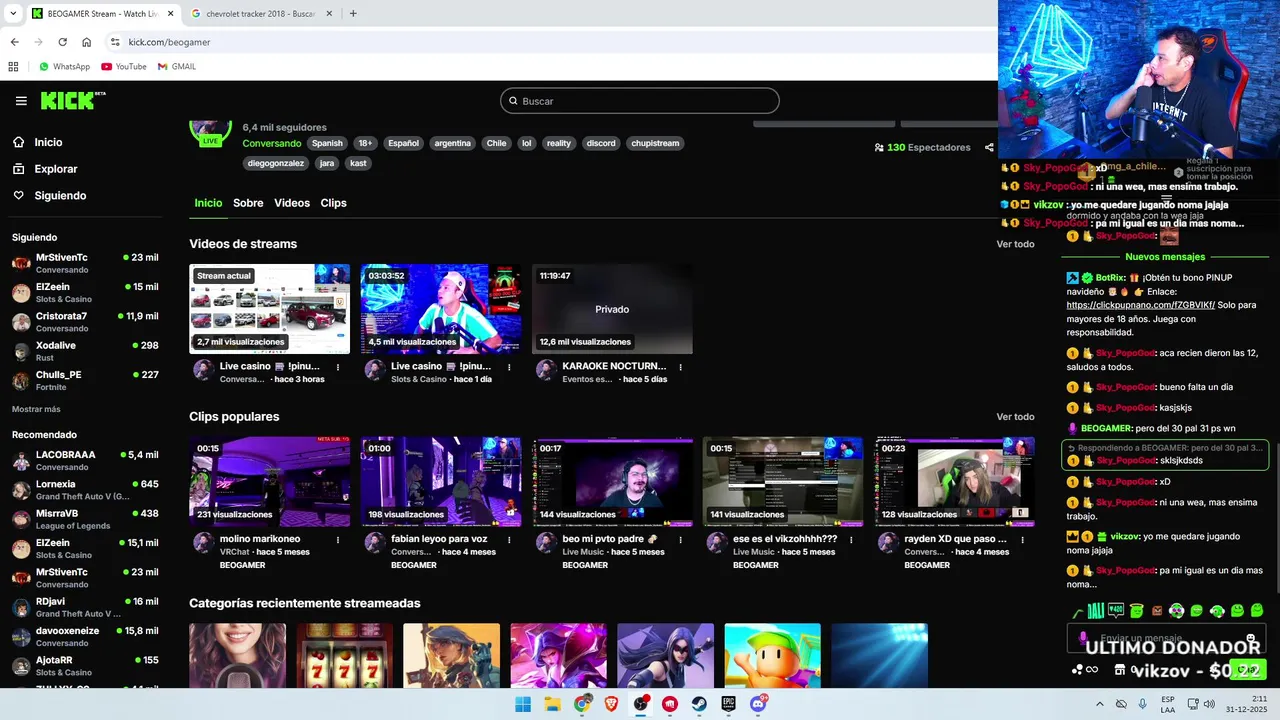Open Discord from the taskbar

pyautogui.click(x=758, y=704)
